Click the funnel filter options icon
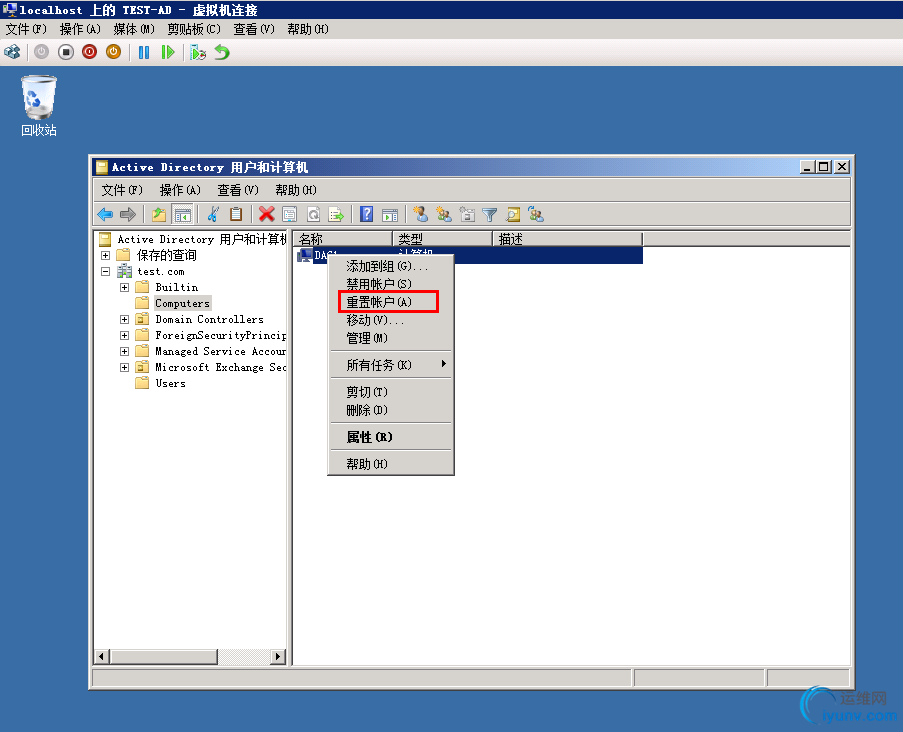903x732 pixels. (x=490, y=215)
